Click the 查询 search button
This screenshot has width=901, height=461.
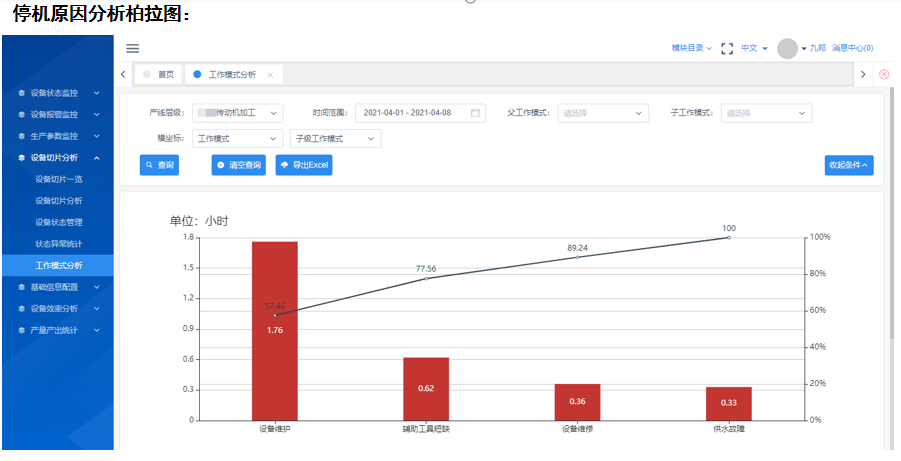pyautogui.click(x=160, y=165)
